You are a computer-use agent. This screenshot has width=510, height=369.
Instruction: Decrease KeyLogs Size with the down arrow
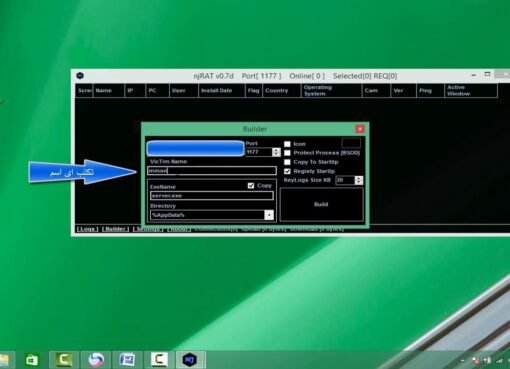click(x=359, y=182)
